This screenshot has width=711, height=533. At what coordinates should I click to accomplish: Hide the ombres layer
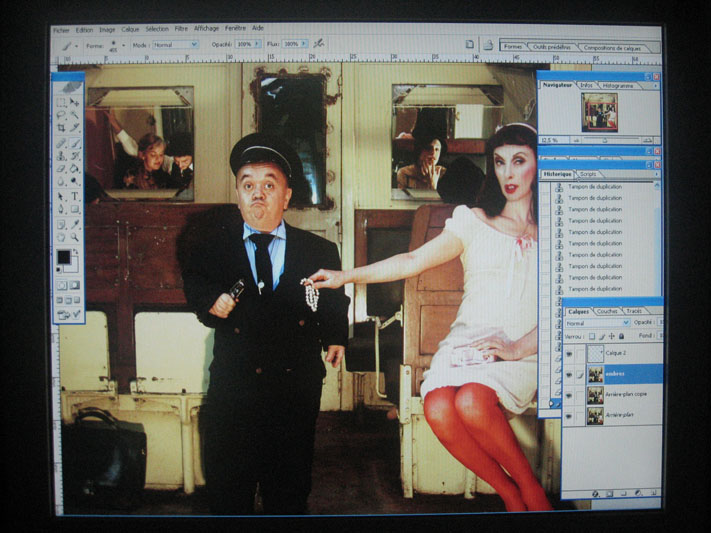pos(569,374)
